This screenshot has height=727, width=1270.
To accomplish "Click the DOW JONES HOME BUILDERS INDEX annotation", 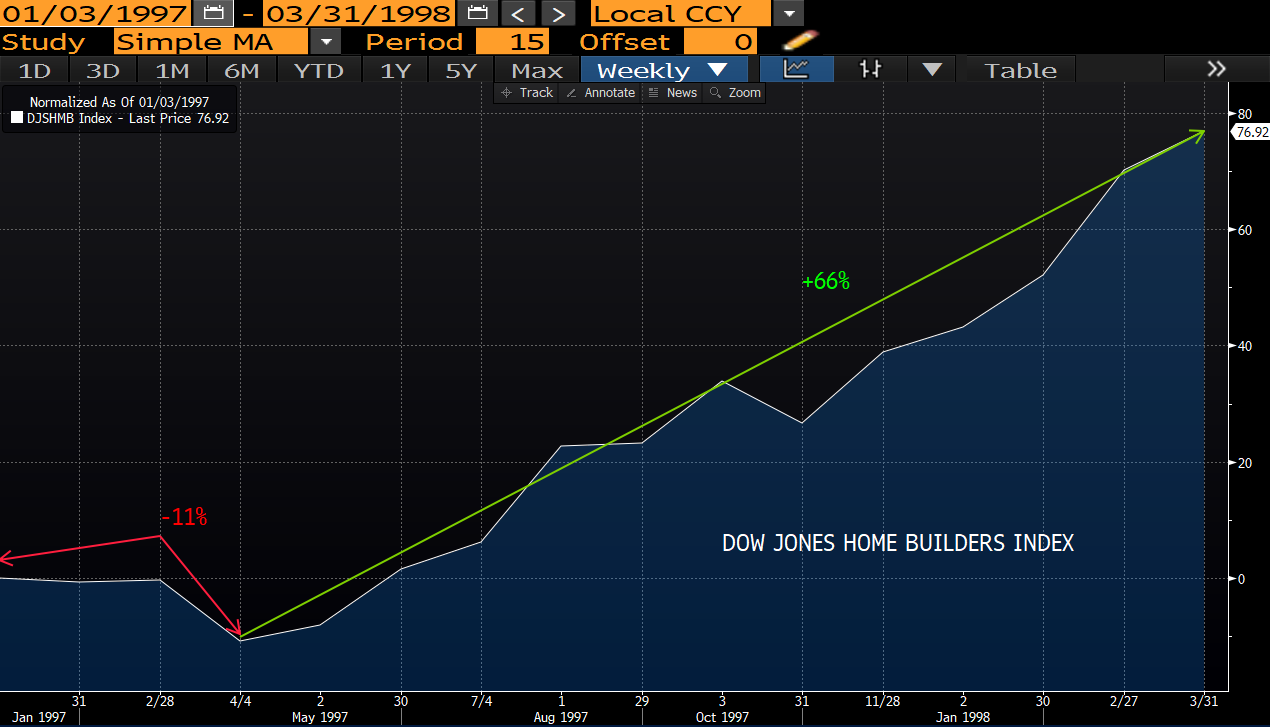I will pos(898,543).
